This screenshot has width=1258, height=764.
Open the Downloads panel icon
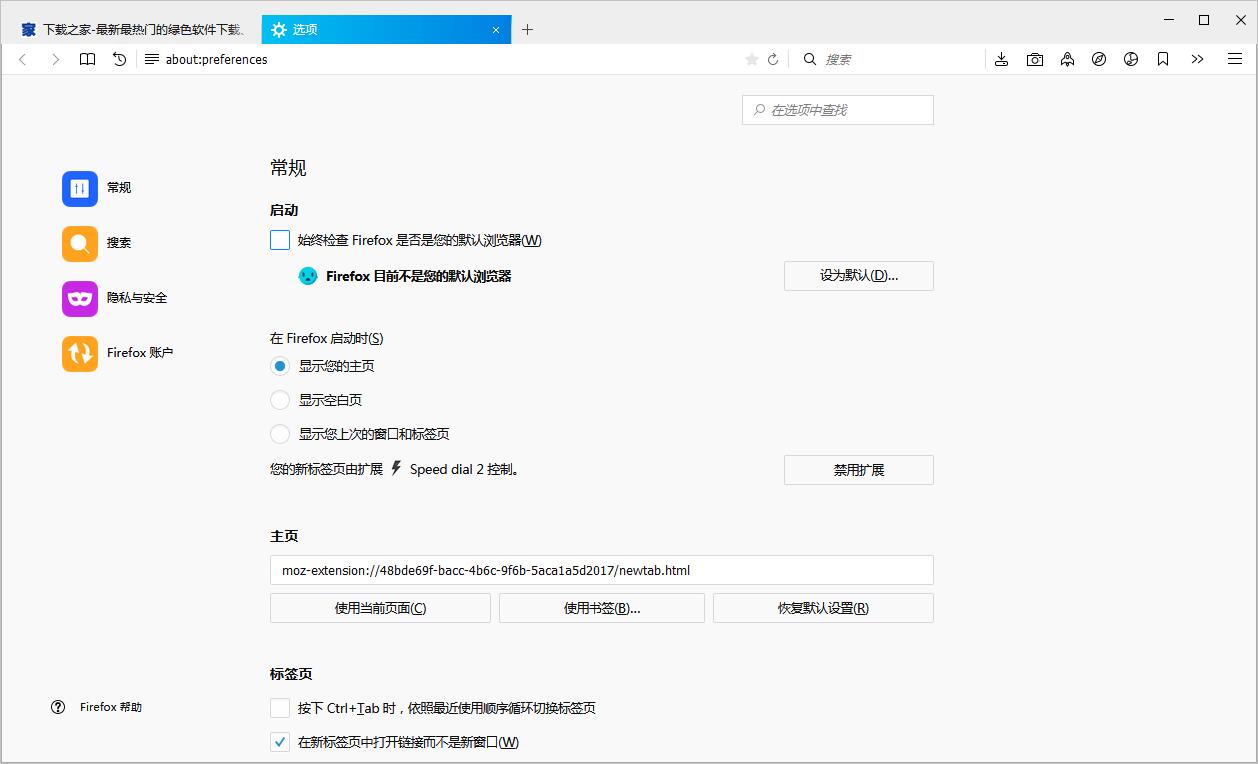(x=1002, y=59)
